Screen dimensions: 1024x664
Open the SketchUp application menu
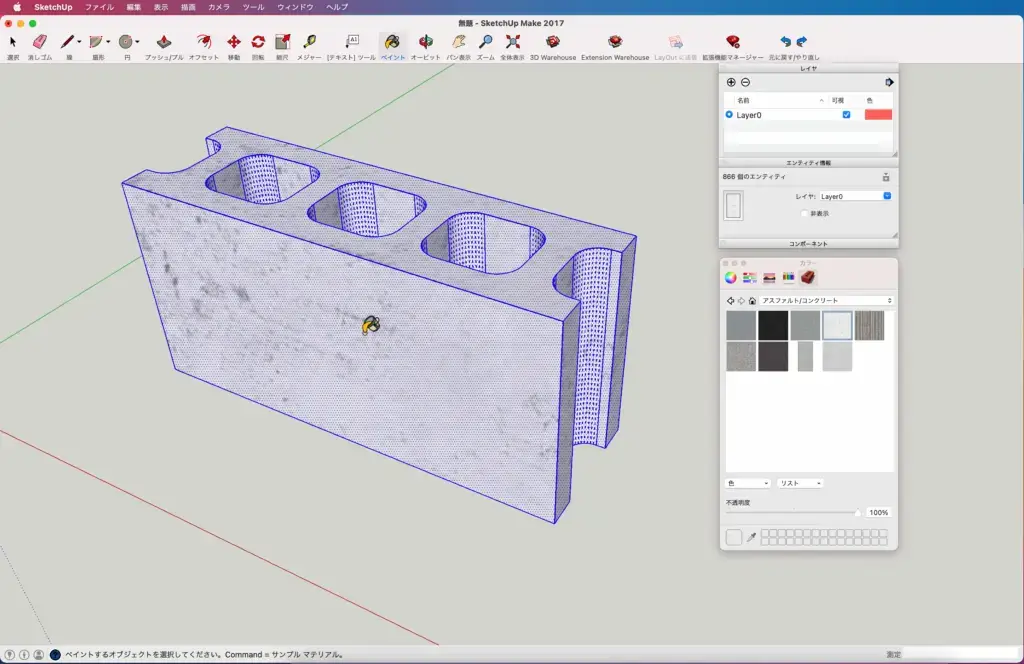tap(53, 7)
